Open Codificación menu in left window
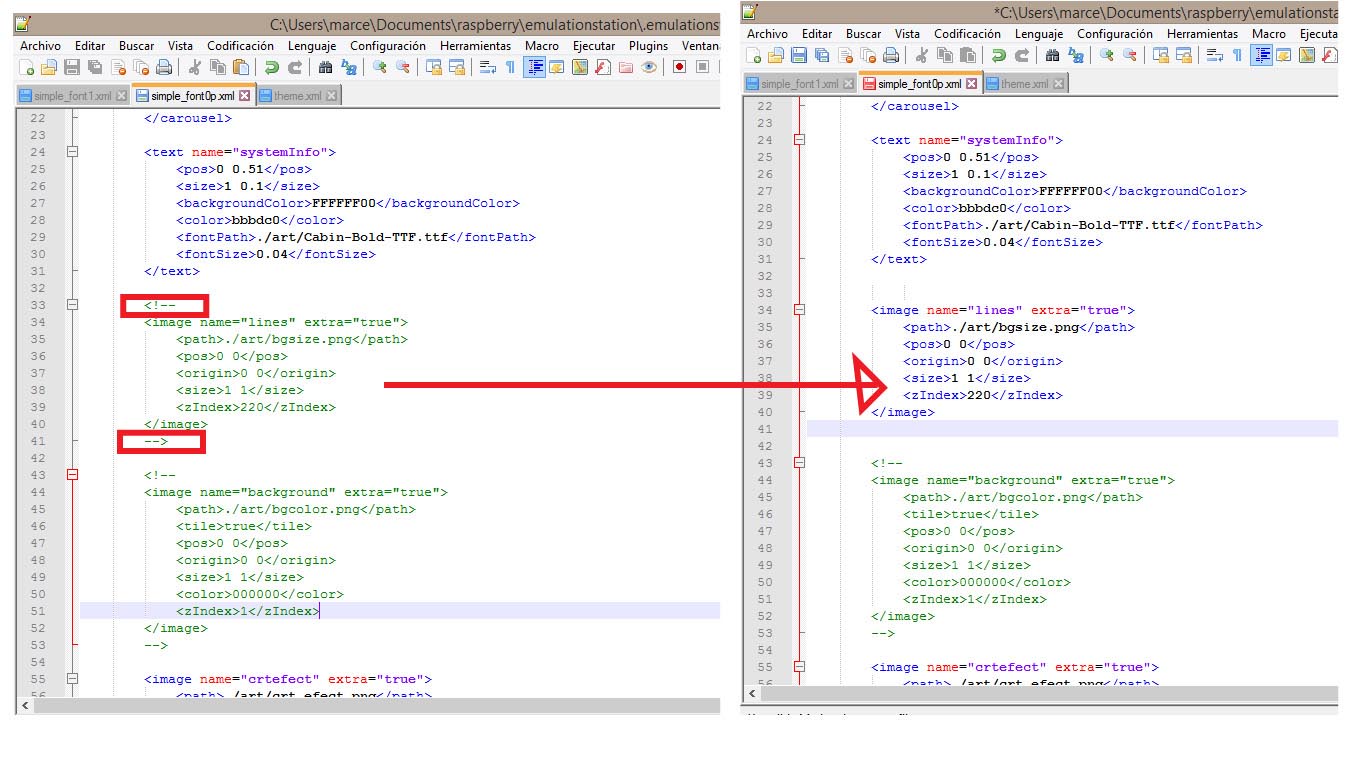This screenshot has height=781, width=1349. coord(240,46)
